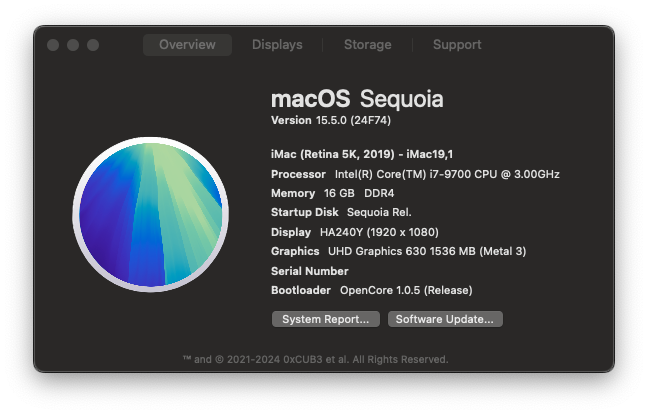Click the Memory 16 GB DDR4 line
648x414 pixels.
pos(333,193)
